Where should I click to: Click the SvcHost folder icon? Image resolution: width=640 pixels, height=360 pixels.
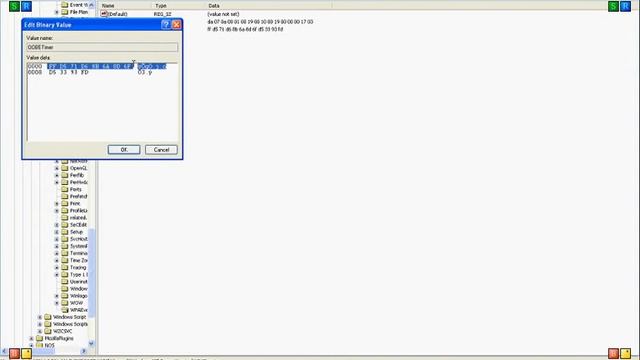click(x=64, y=239)
